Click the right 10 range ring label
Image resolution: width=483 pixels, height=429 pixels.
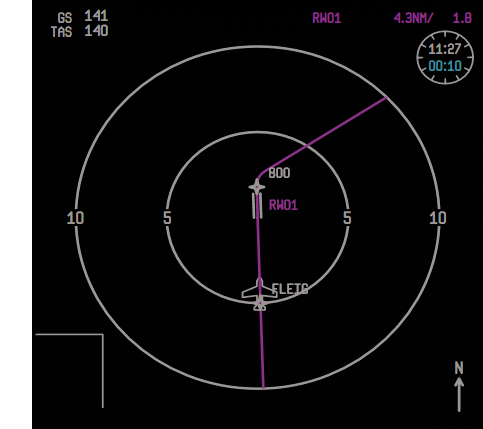(x=438, y=218)
